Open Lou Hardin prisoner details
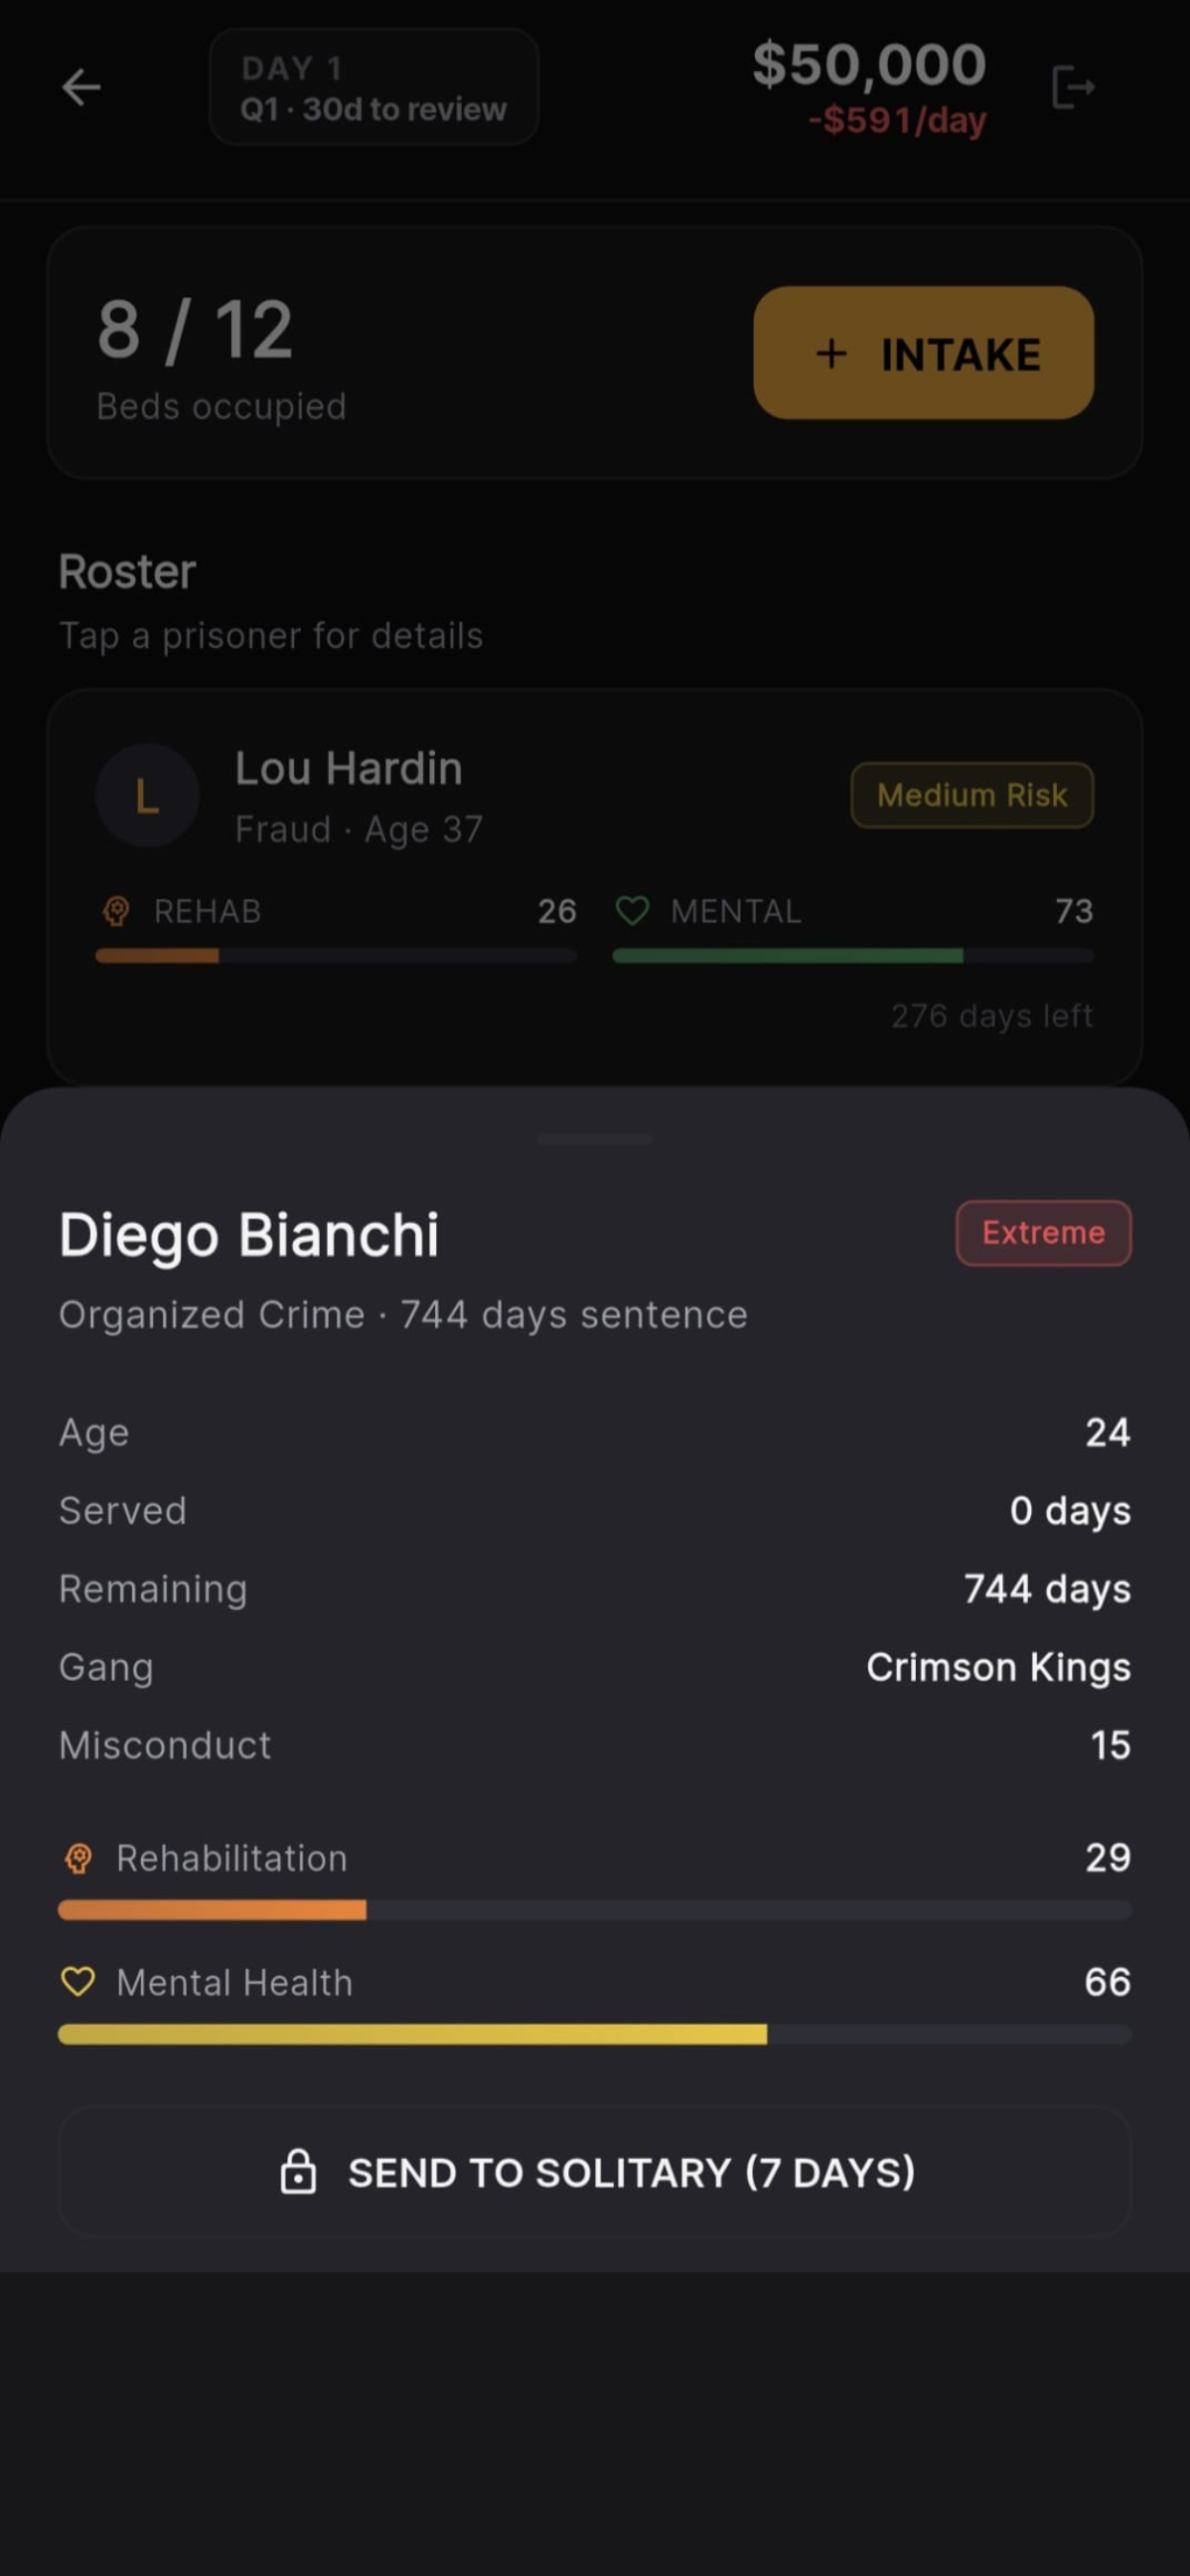The image size is (1190, 2576). tap(595, 887)
